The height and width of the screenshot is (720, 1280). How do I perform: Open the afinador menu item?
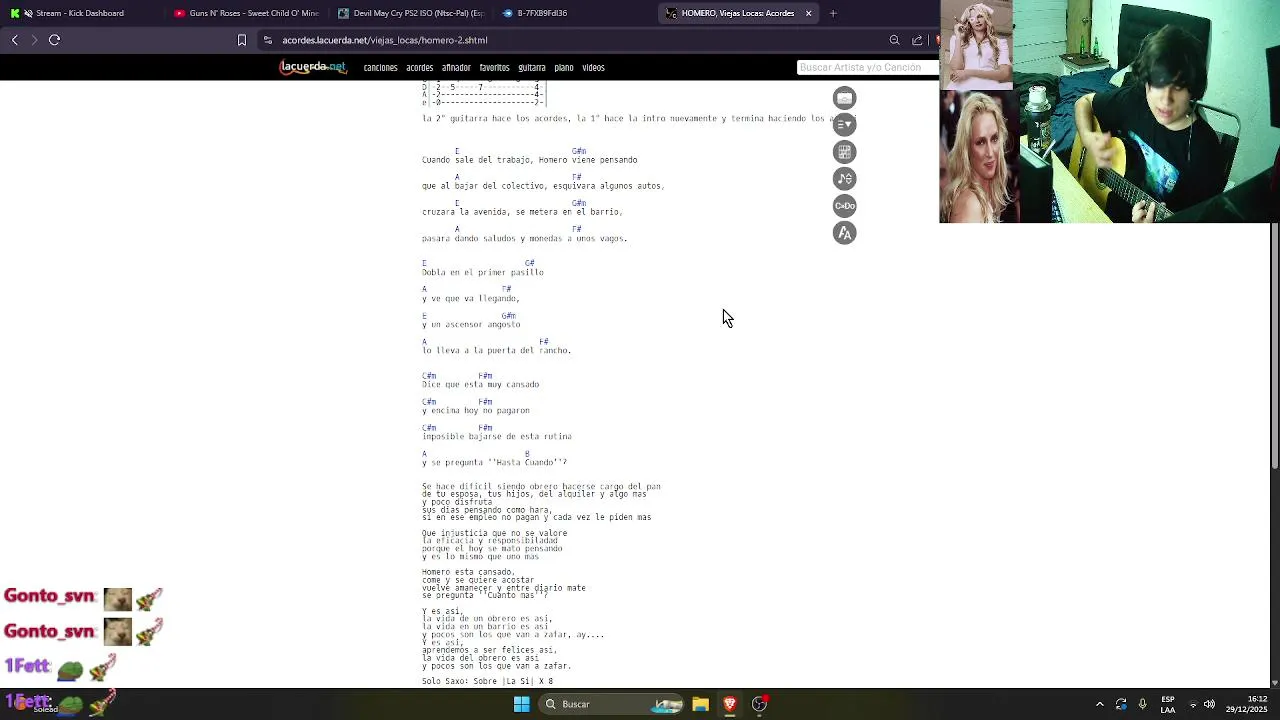pos(456,68)
